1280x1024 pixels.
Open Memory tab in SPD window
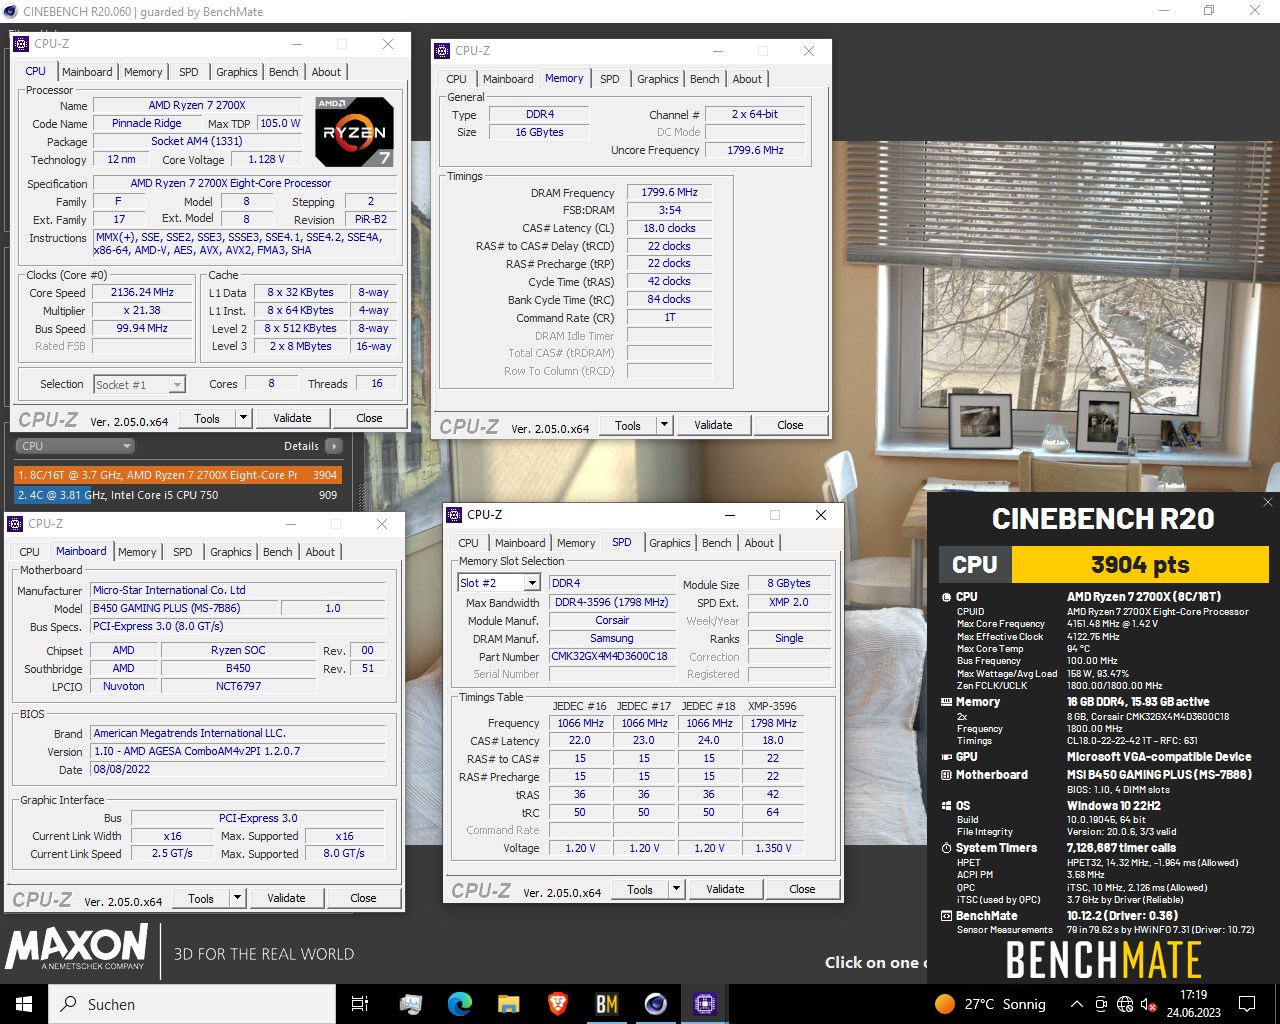click(x=576, y=543)
